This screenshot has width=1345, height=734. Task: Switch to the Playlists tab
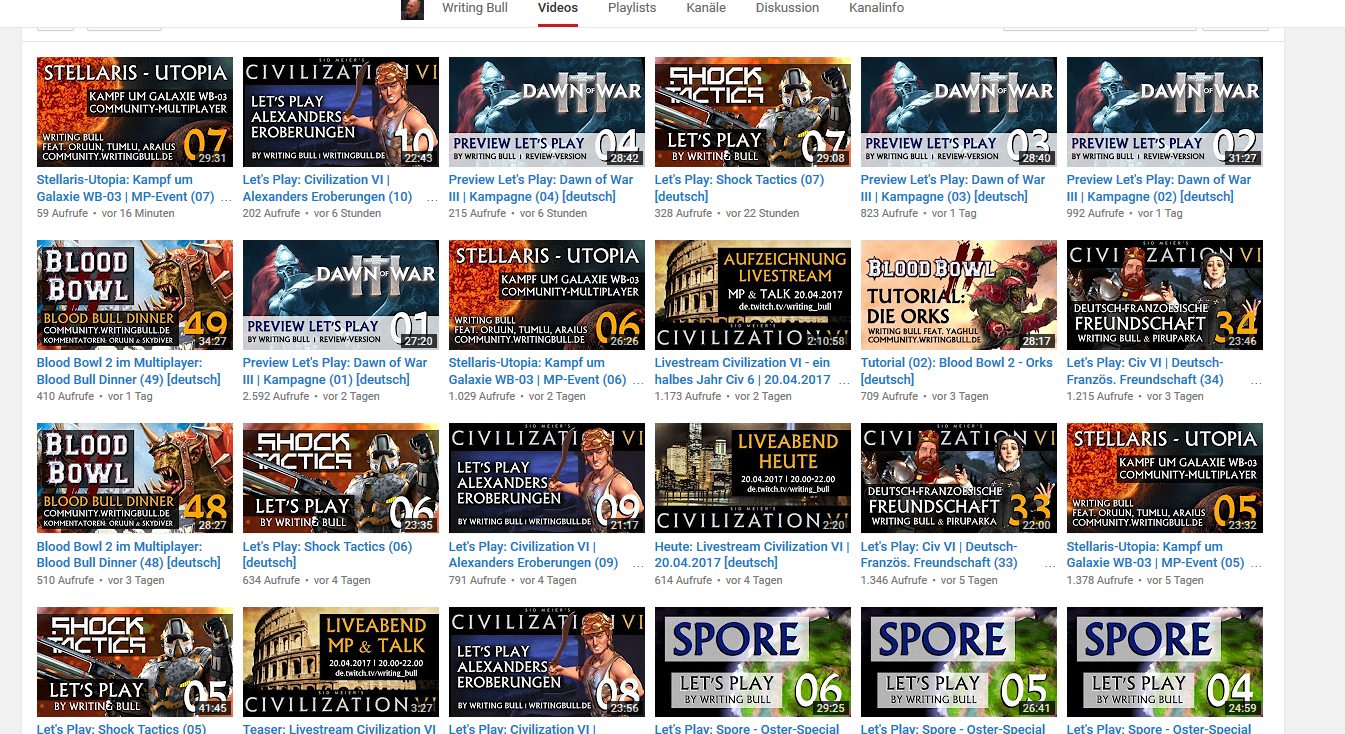632,8
